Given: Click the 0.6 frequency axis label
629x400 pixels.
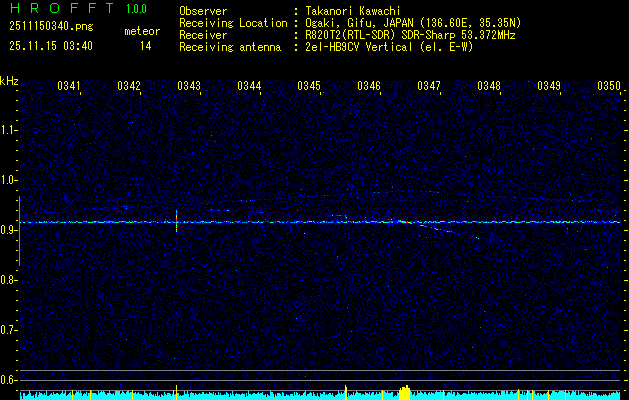Looking at the screenshot, I should [x=9, y=380].
